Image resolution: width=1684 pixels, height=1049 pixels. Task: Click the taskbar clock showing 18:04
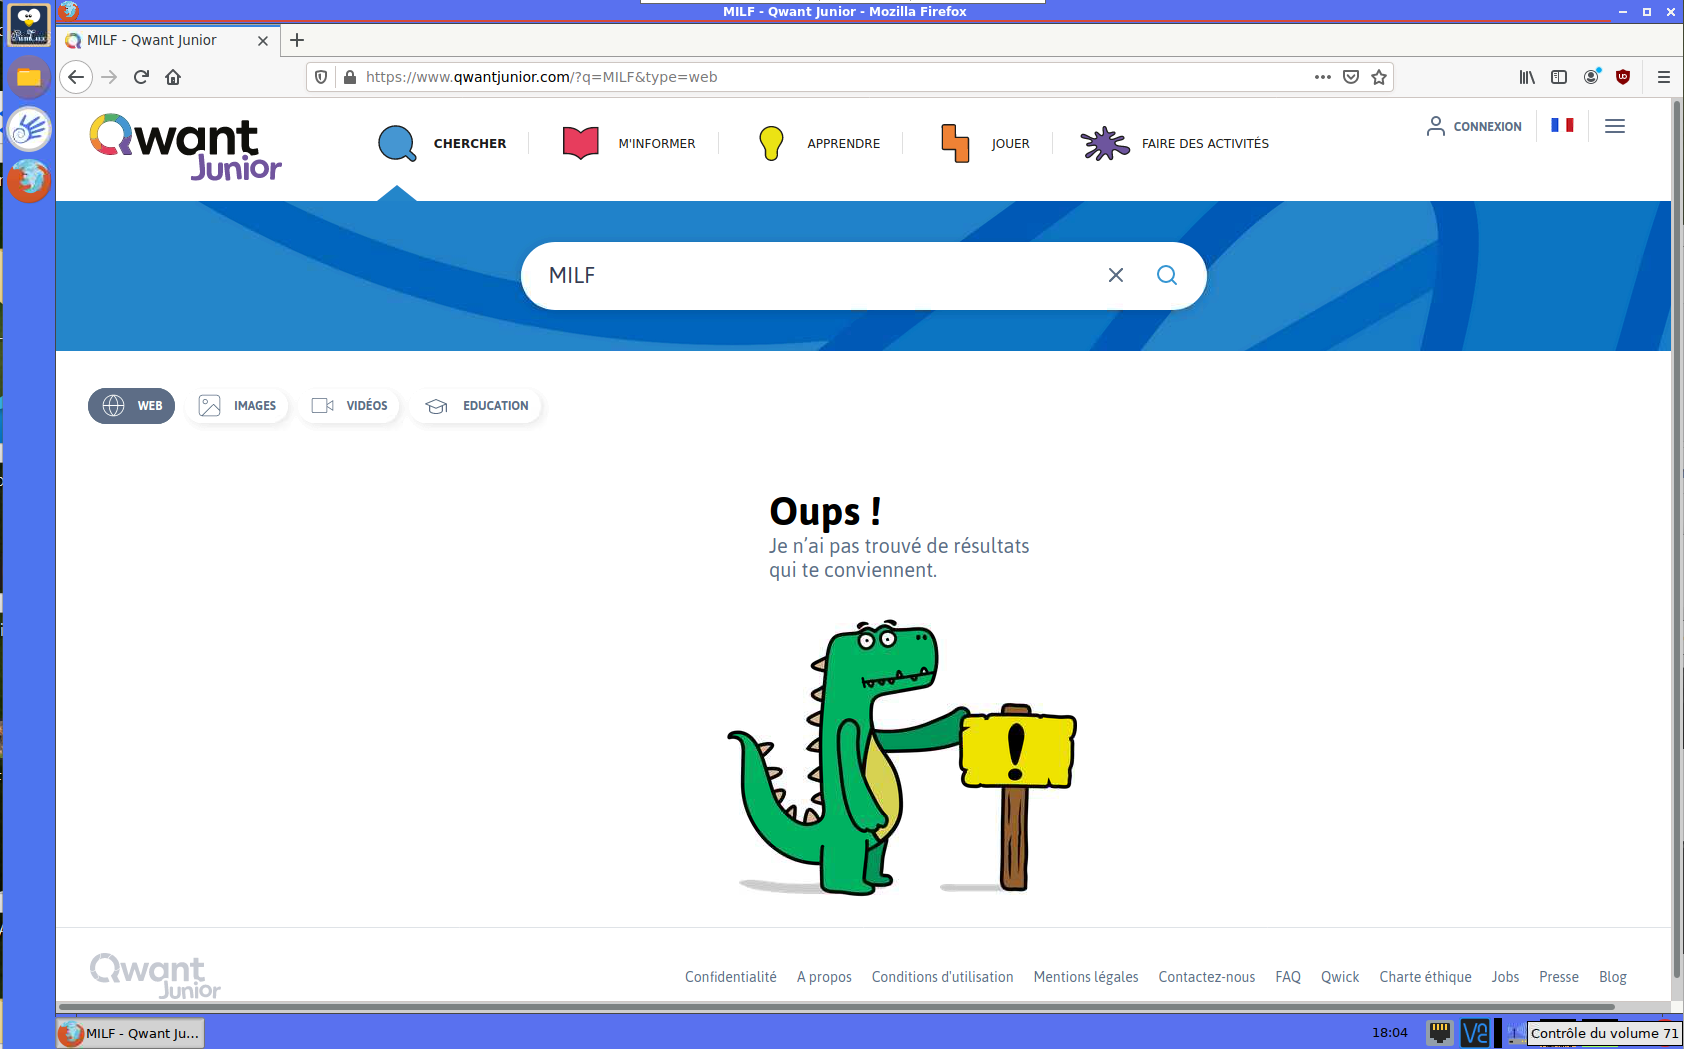[1389, 1033]
